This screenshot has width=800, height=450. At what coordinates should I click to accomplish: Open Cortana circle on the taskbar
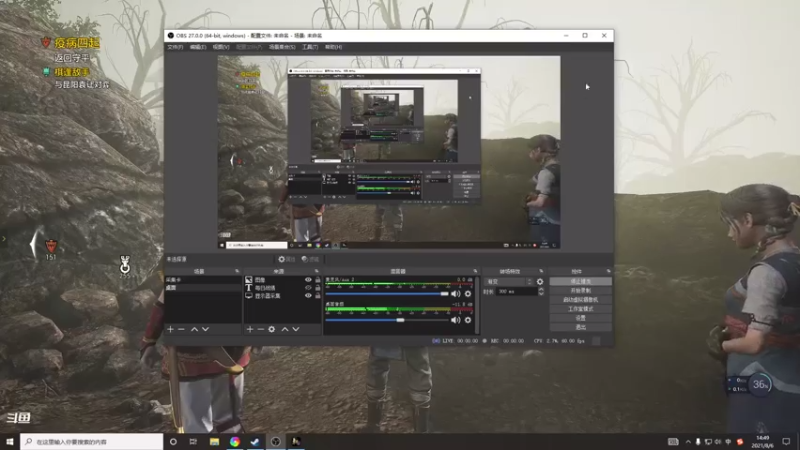coord(173,442)
